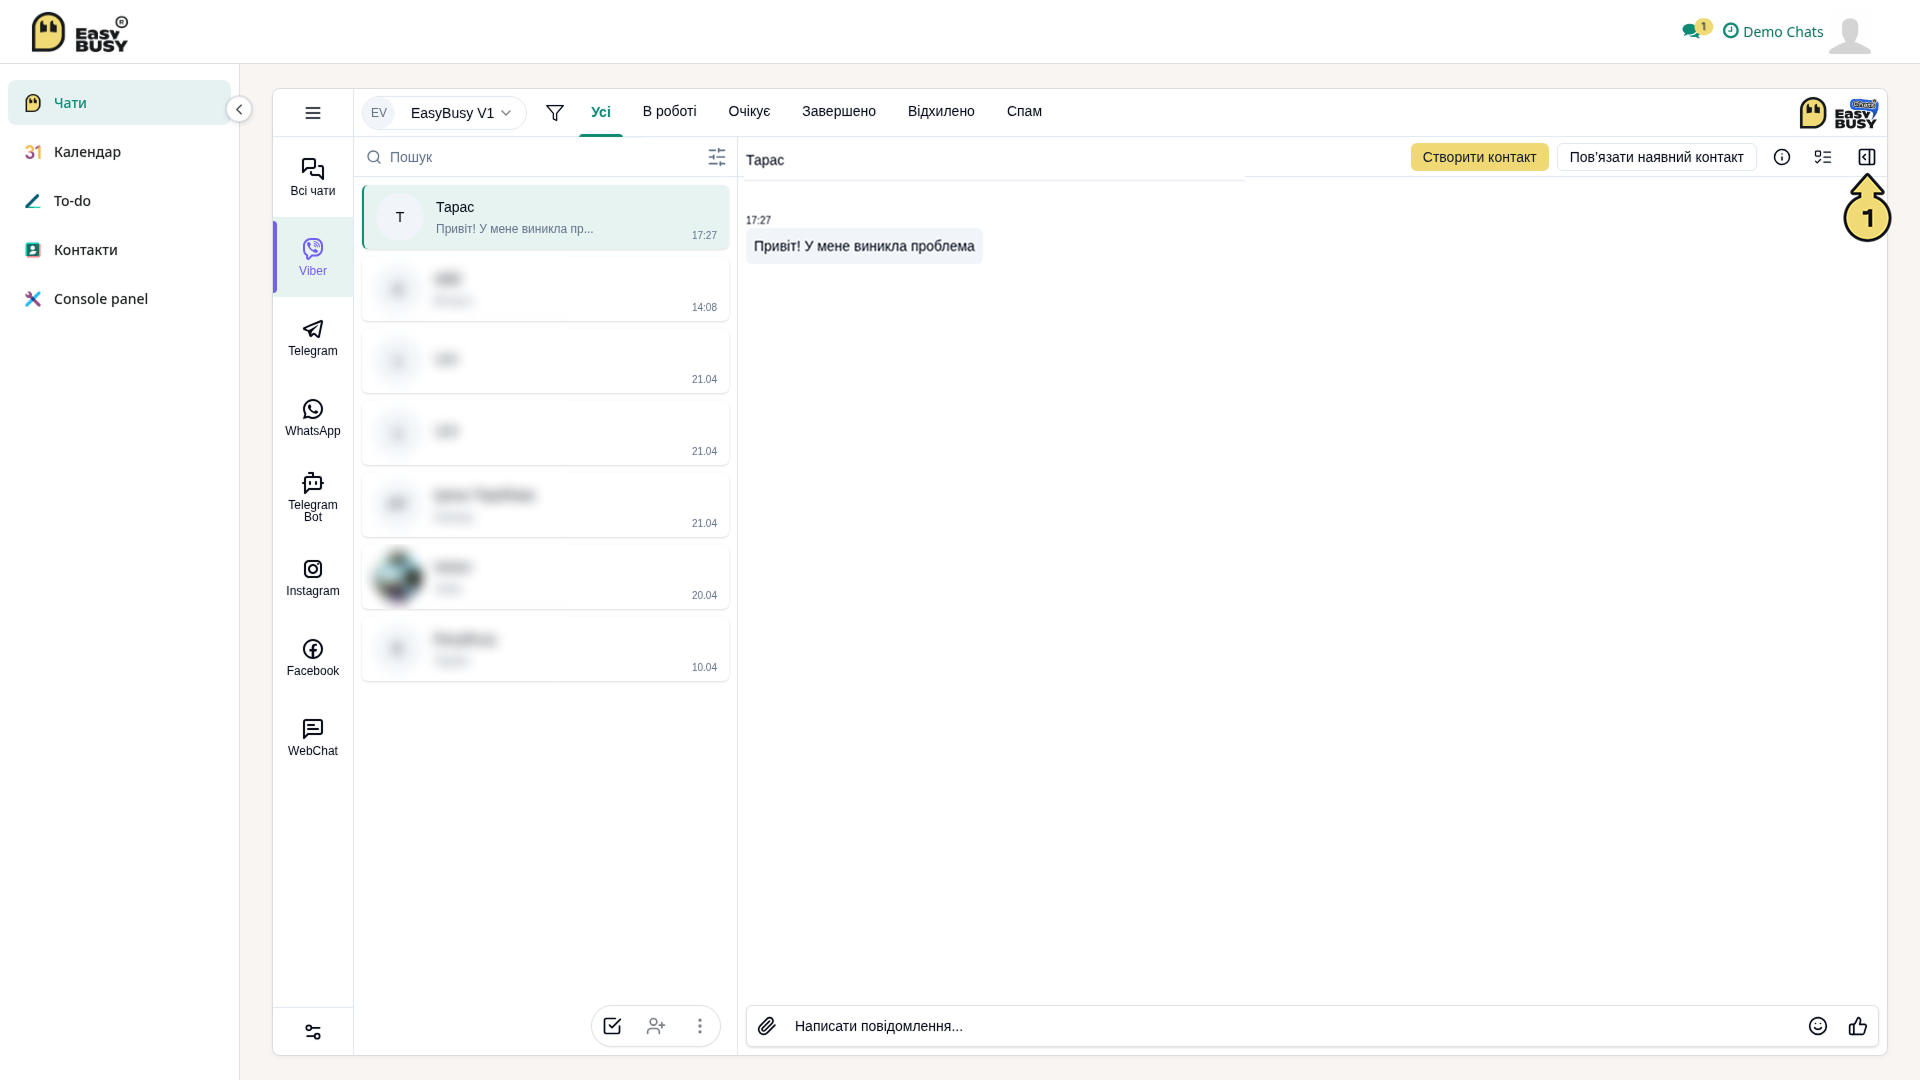1920x1080 pixels.
Task: Open the WebChat channel
Action: click(x=313, y=737)
